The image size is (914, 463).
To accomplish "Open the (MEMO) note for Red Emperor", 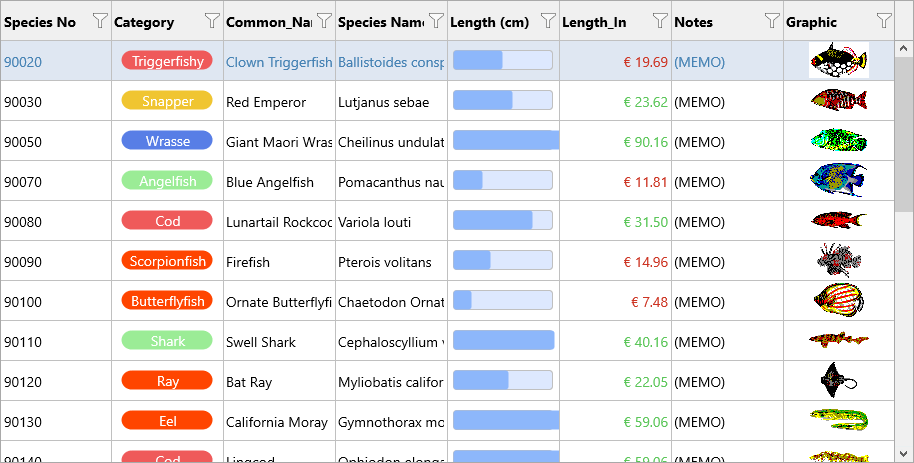I will tap(699, 102).
